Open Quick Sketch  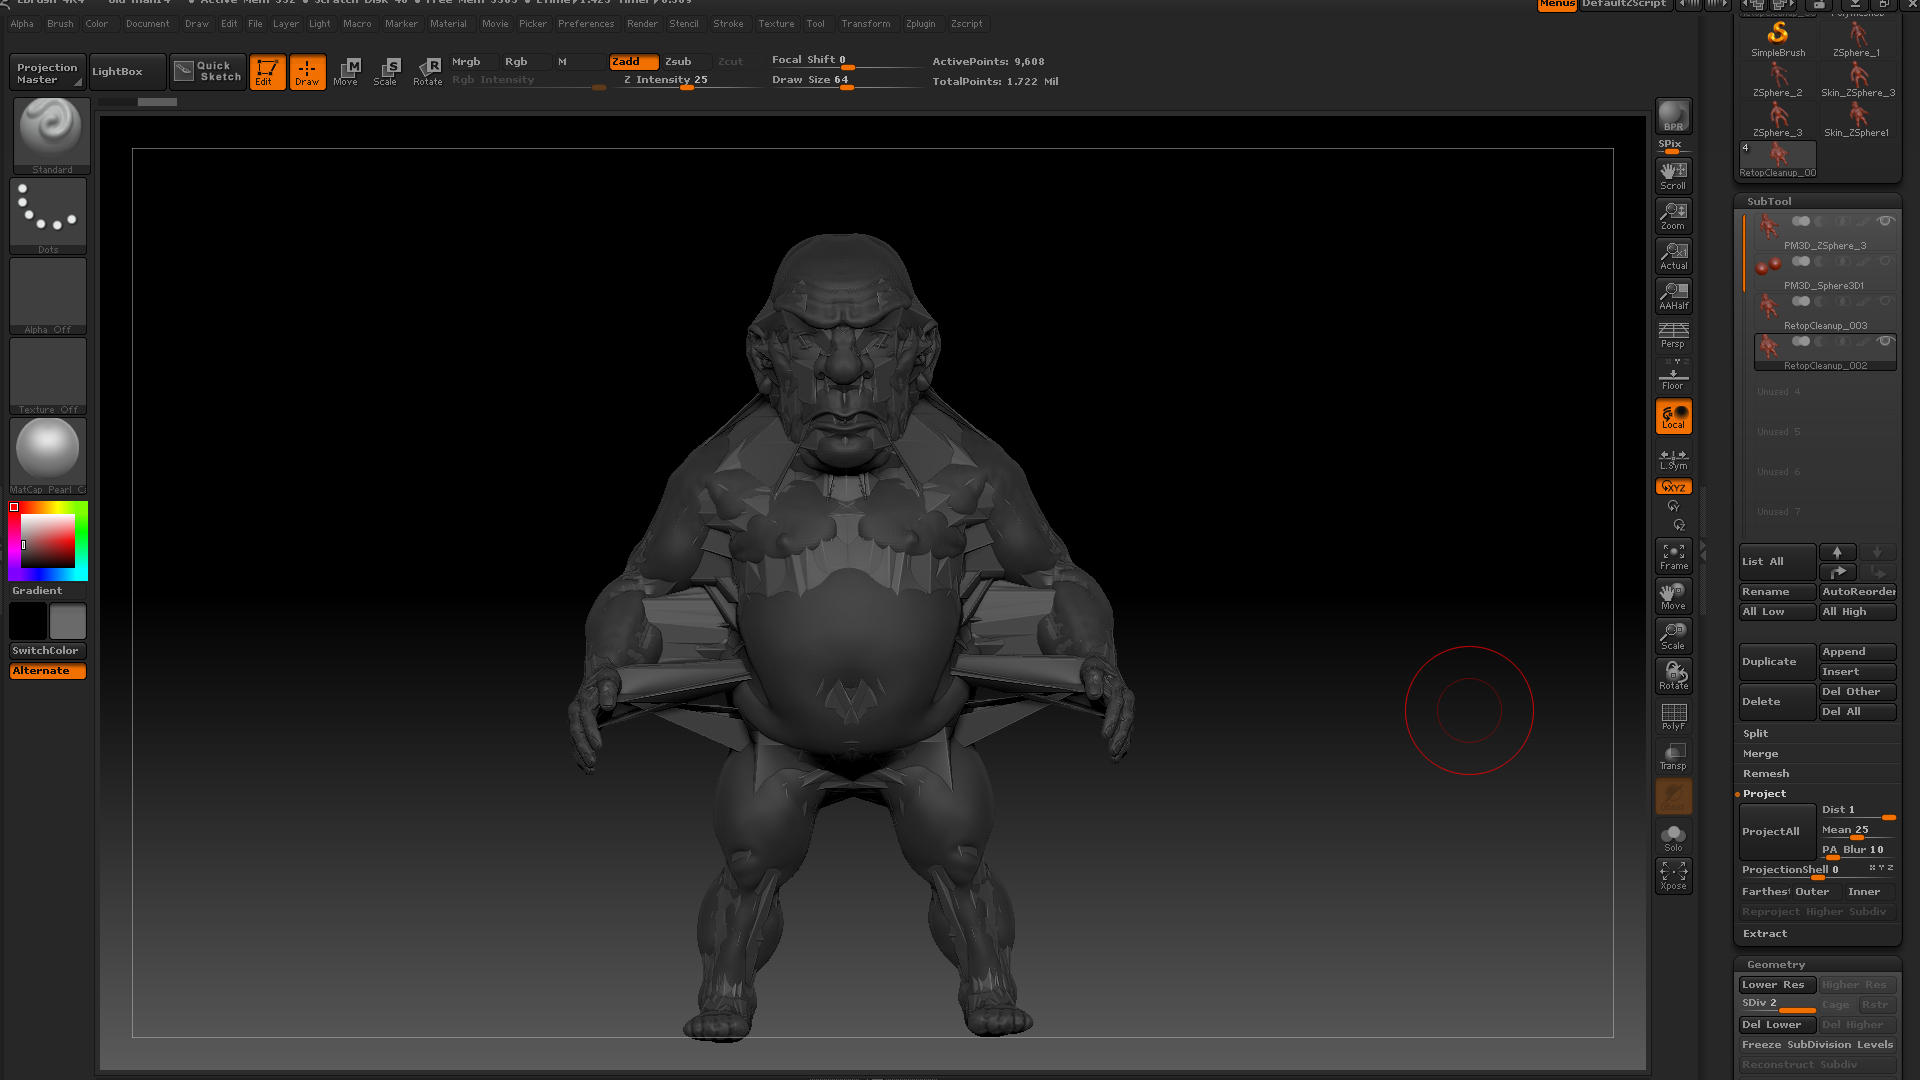tap(208, 72)
